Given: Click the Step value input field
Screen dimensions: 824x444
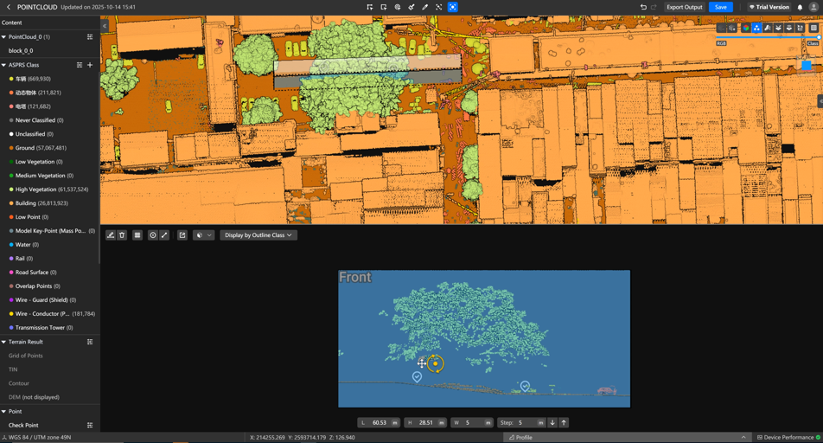Looking at the screenshot, I should click(528, 423).
